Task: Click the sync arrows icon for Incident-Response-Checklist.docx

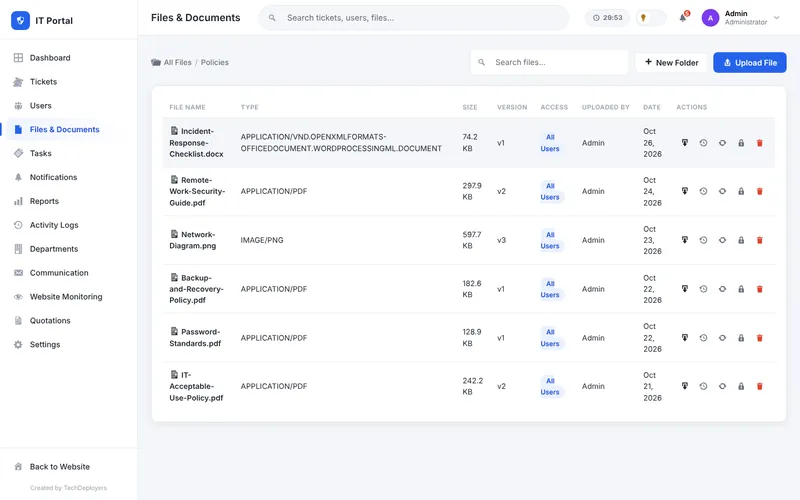Action: [x=722, y=143]
